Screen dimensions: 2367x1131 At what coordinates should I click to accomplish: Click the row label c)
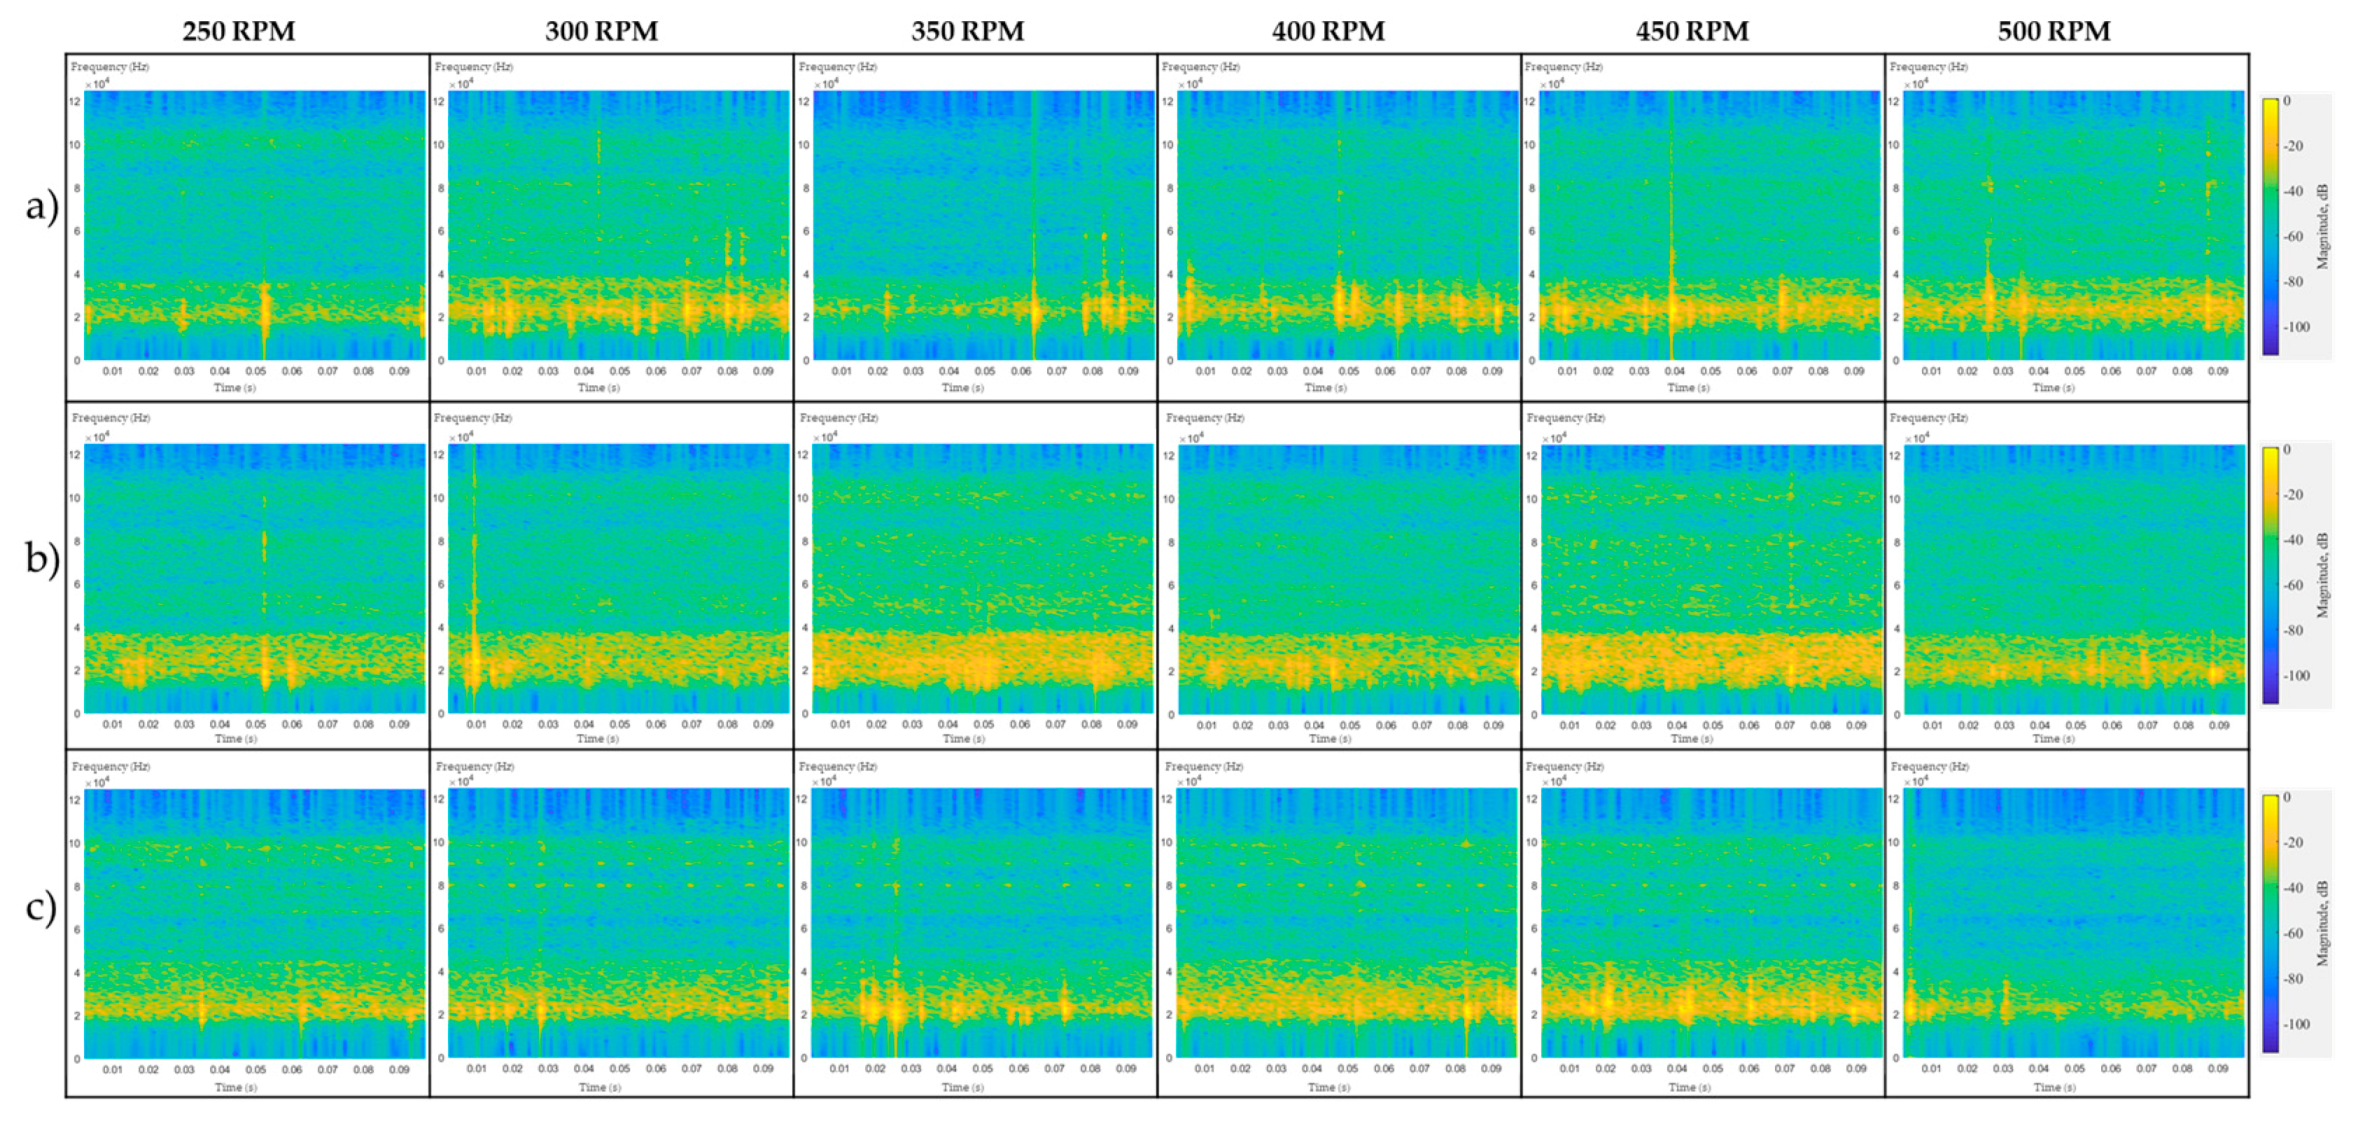(42, 907)
